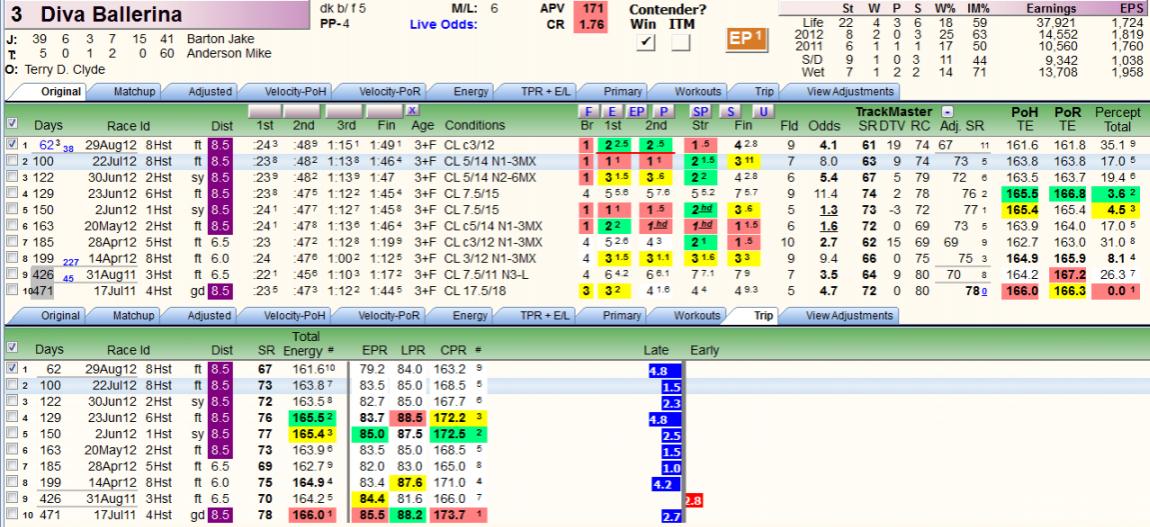This screenshot has width=1150, height=527.
Task: Click owner name Terry D. Clyde
Action: (x=65, y=70)
